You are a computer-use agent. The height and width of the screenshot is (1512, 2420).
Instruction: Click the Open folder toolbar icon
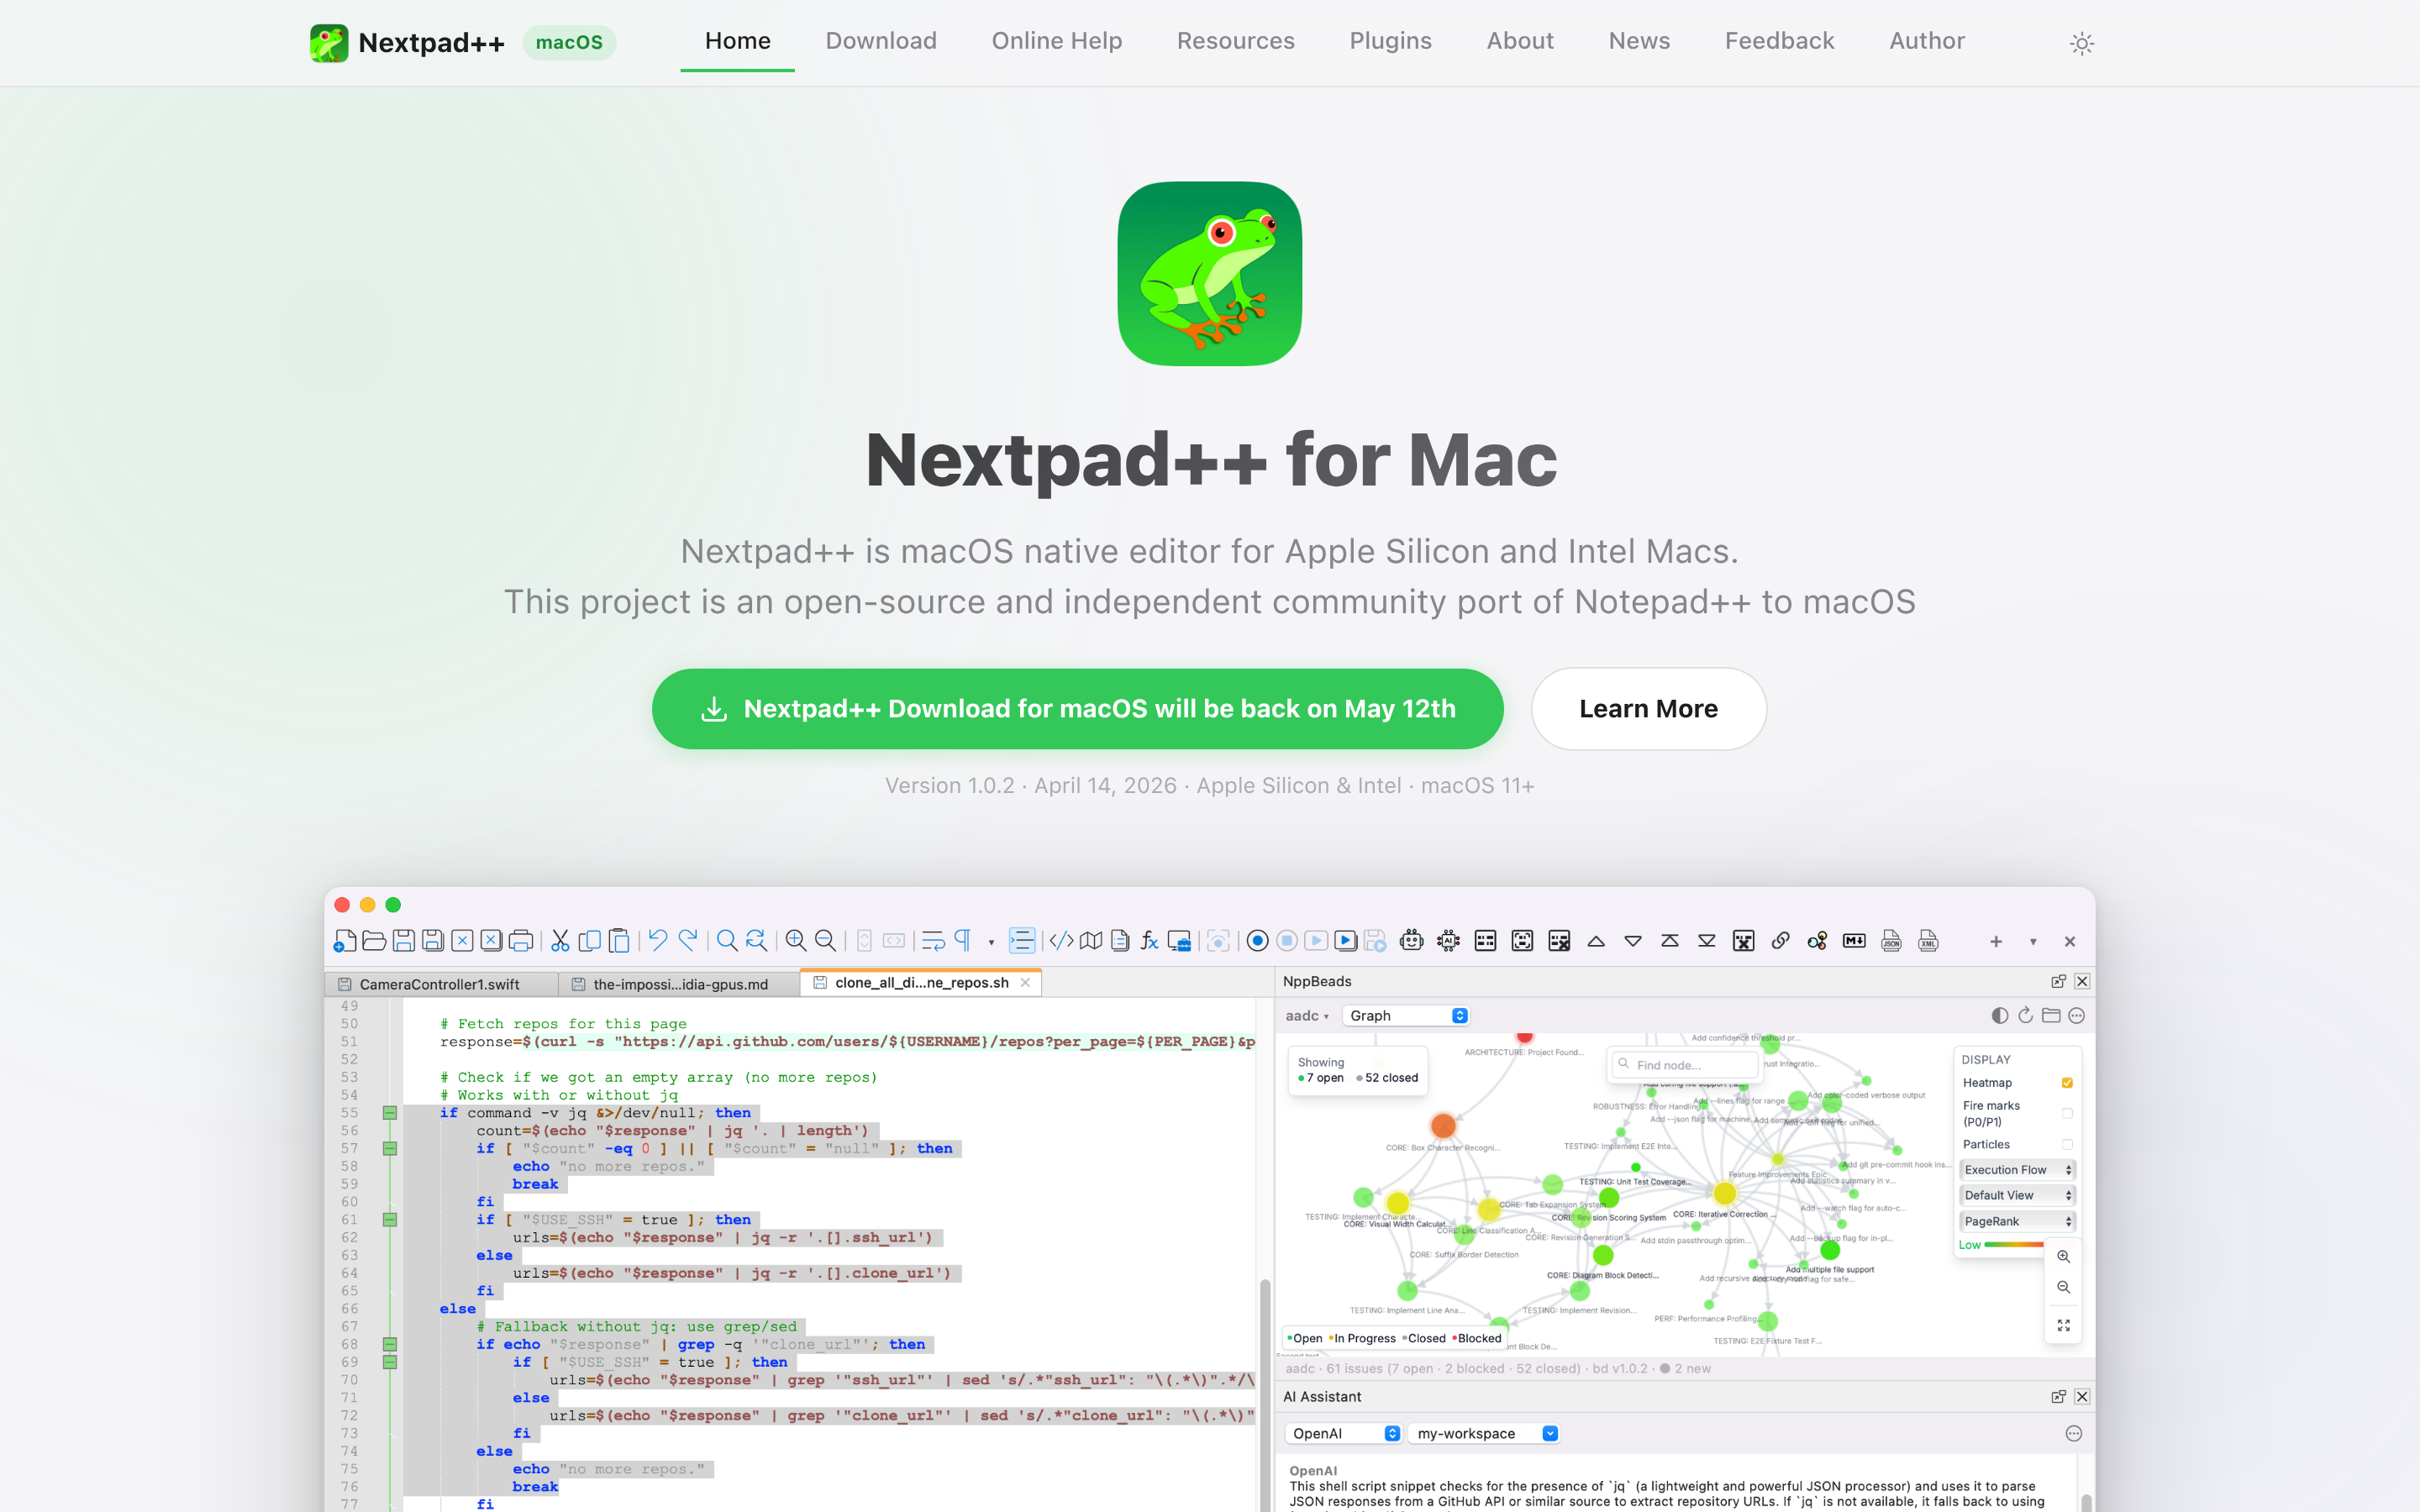click(x=374, y=941)
